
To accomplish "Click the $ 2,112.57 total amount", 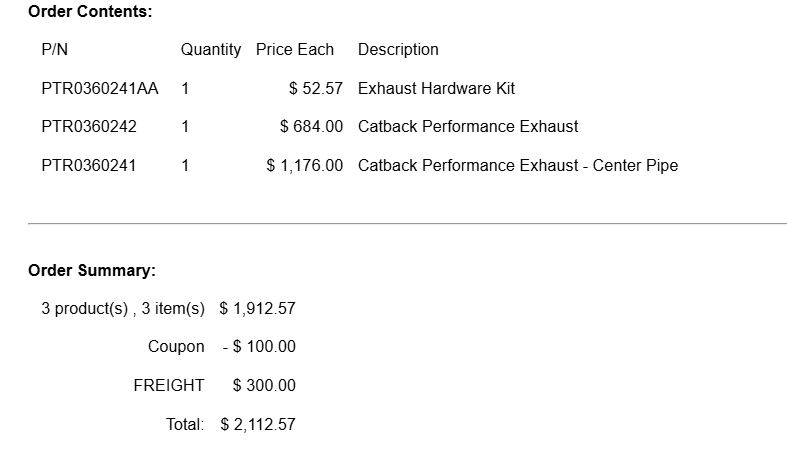I will pos(257,424).
